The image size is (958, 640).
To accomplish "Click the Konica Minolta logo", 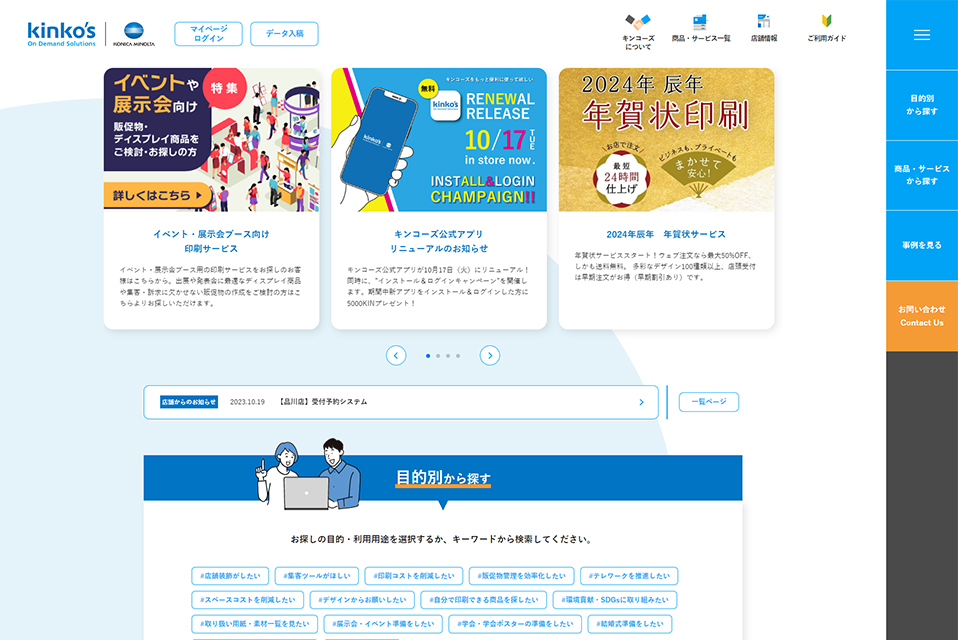I will (134, 34).
